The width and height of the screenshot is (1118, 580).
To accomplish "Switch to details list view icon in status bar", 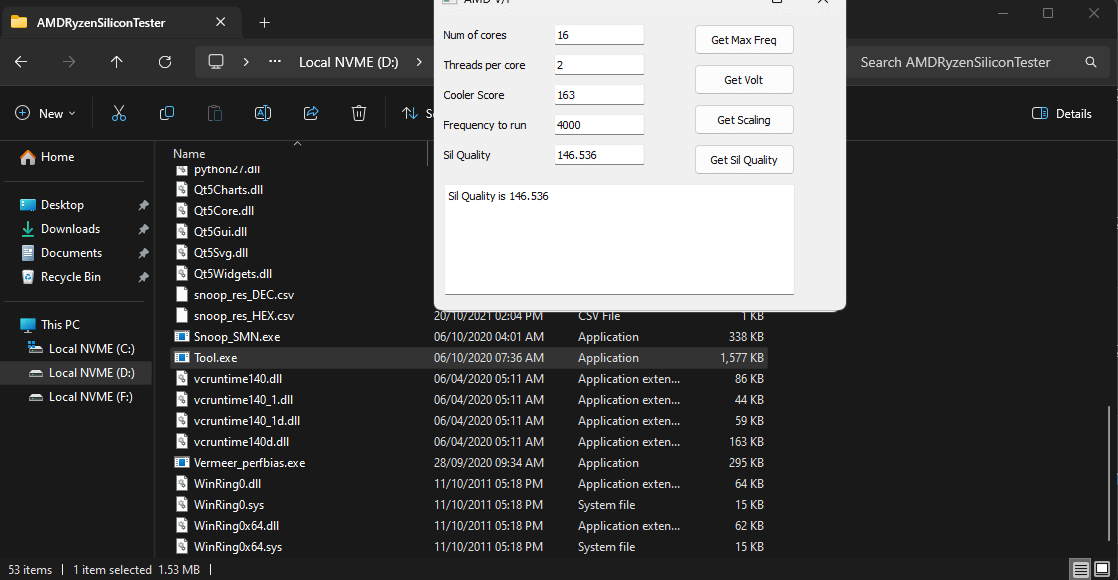I will (1080, 569).
